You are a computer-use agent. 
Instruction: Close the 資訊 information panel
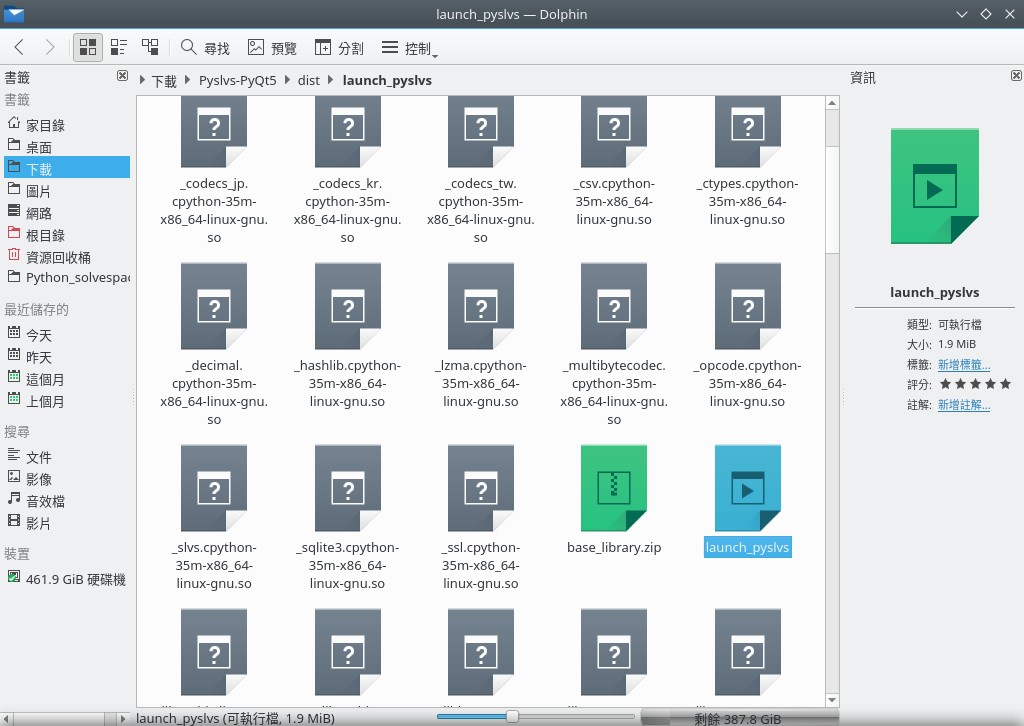tap(1016, 76)
